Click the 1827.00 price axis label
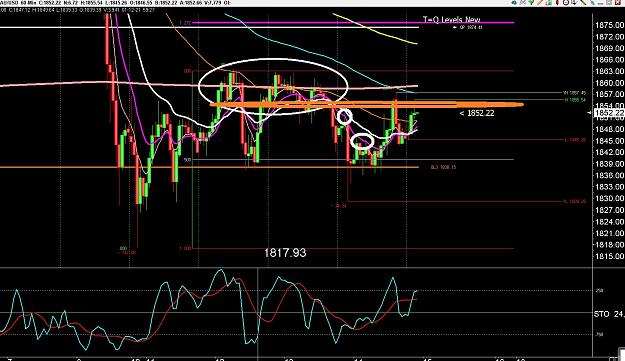 pyautogui.click(x=609, y=210)
